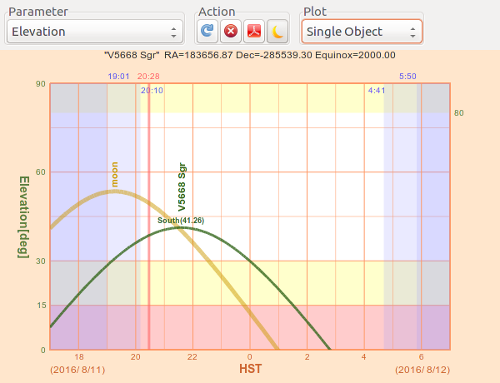The width and height of the screenshot is (500, 383).
Task: Open the Single Object plot dropdown
Action: [362, 32]
